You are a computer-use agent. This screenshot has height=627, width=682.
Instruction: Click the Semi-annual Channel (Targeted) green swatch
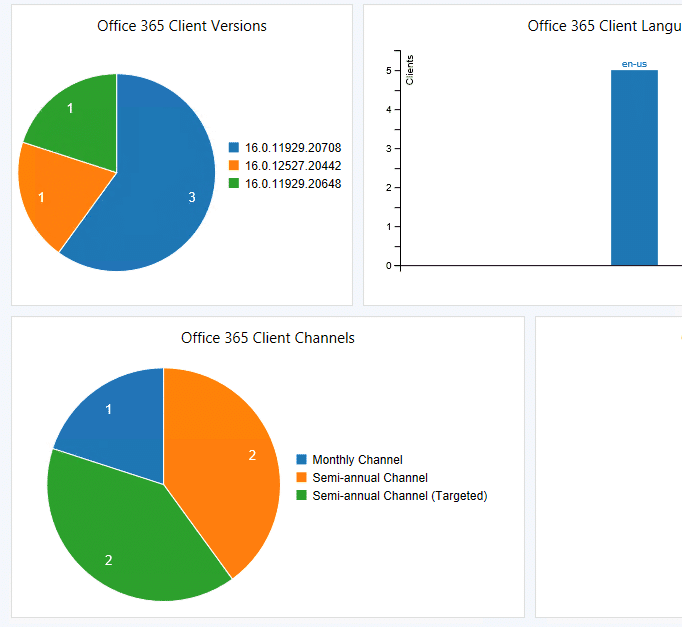pos(302,496)
